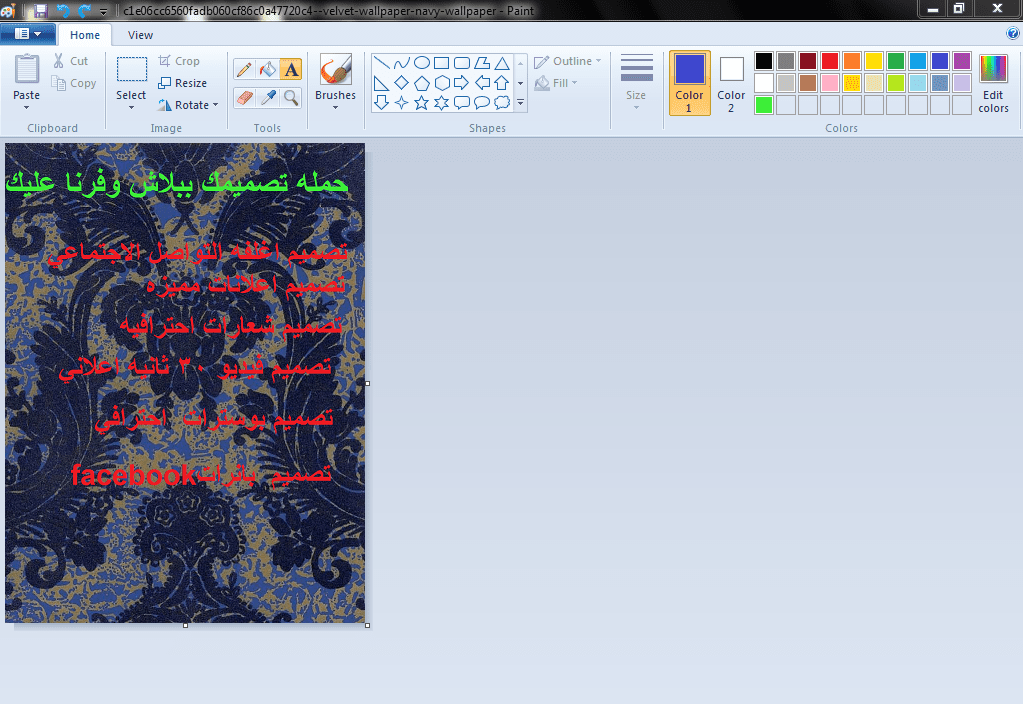Switch to the Home tab
This screenshot has width=1023, height=704.
(85, 35)
